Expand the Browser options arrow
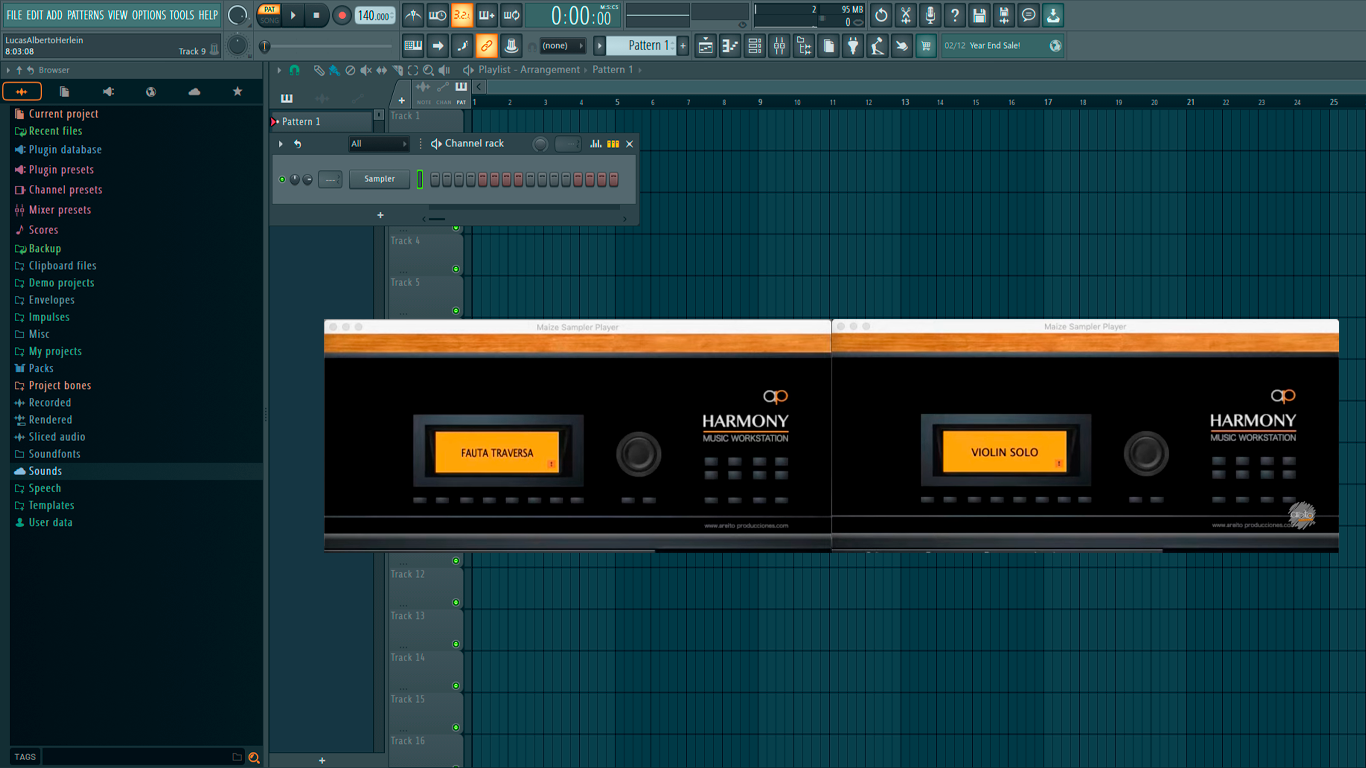This screenshot has height=768, width=1366. click(x=8, y=70)
